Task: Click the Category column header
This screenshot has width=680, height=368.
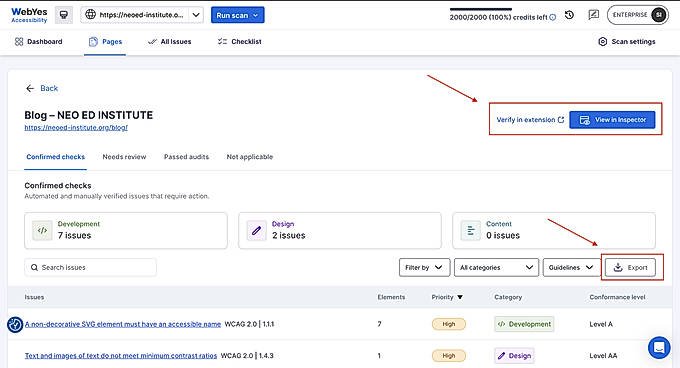Action: point(508,297)
